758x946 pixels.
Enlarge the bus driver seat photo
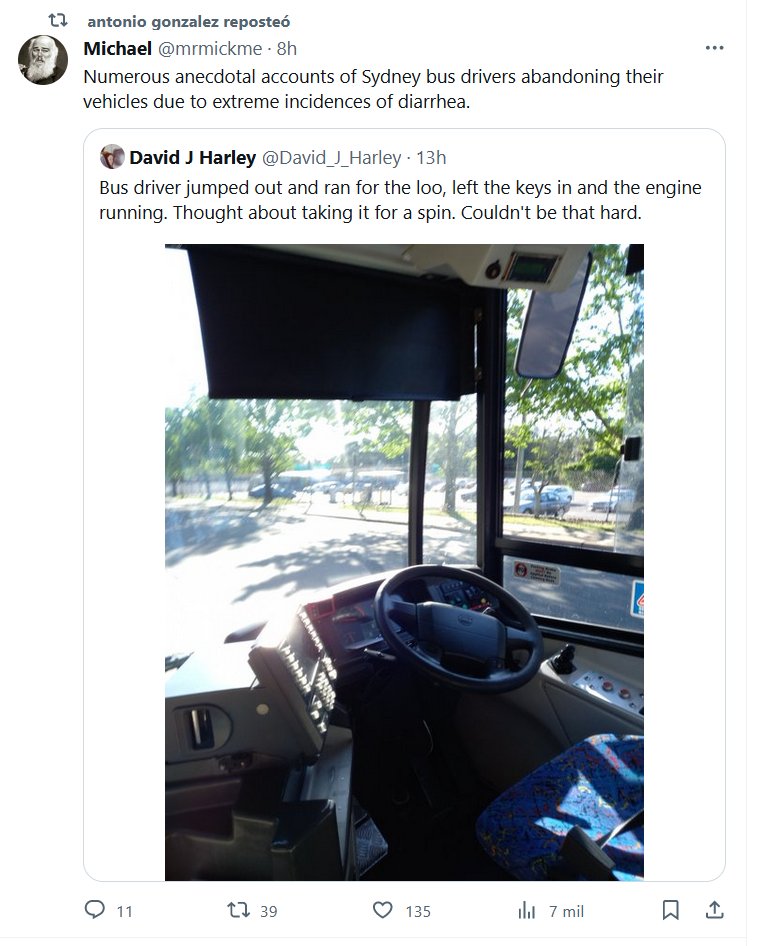pyautogui.click(x=404, y=562)
